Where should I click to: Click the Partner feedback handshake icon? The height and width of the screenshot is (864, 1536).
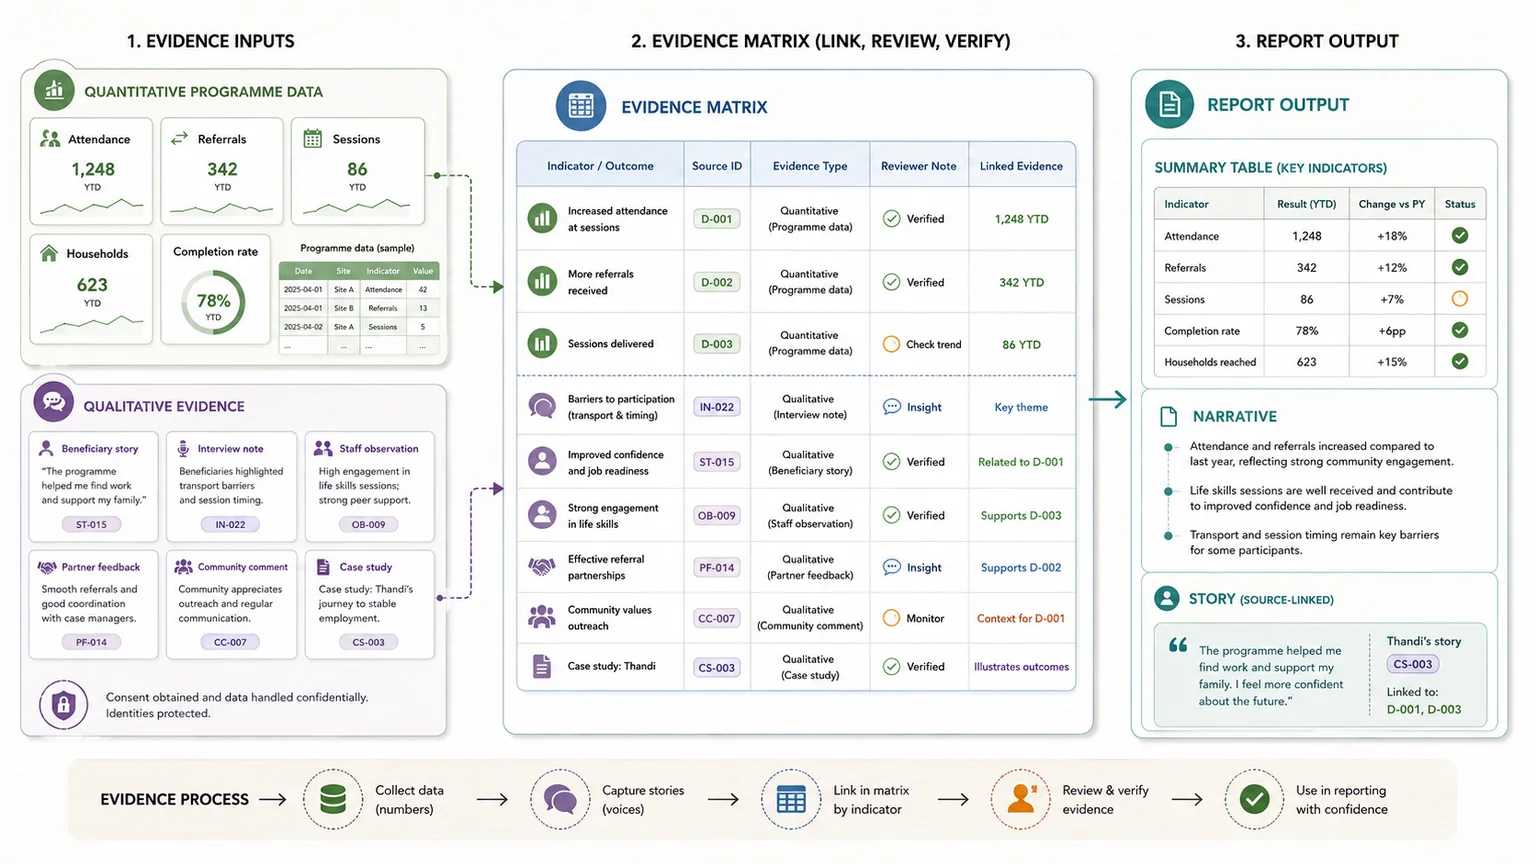[47, 567]
